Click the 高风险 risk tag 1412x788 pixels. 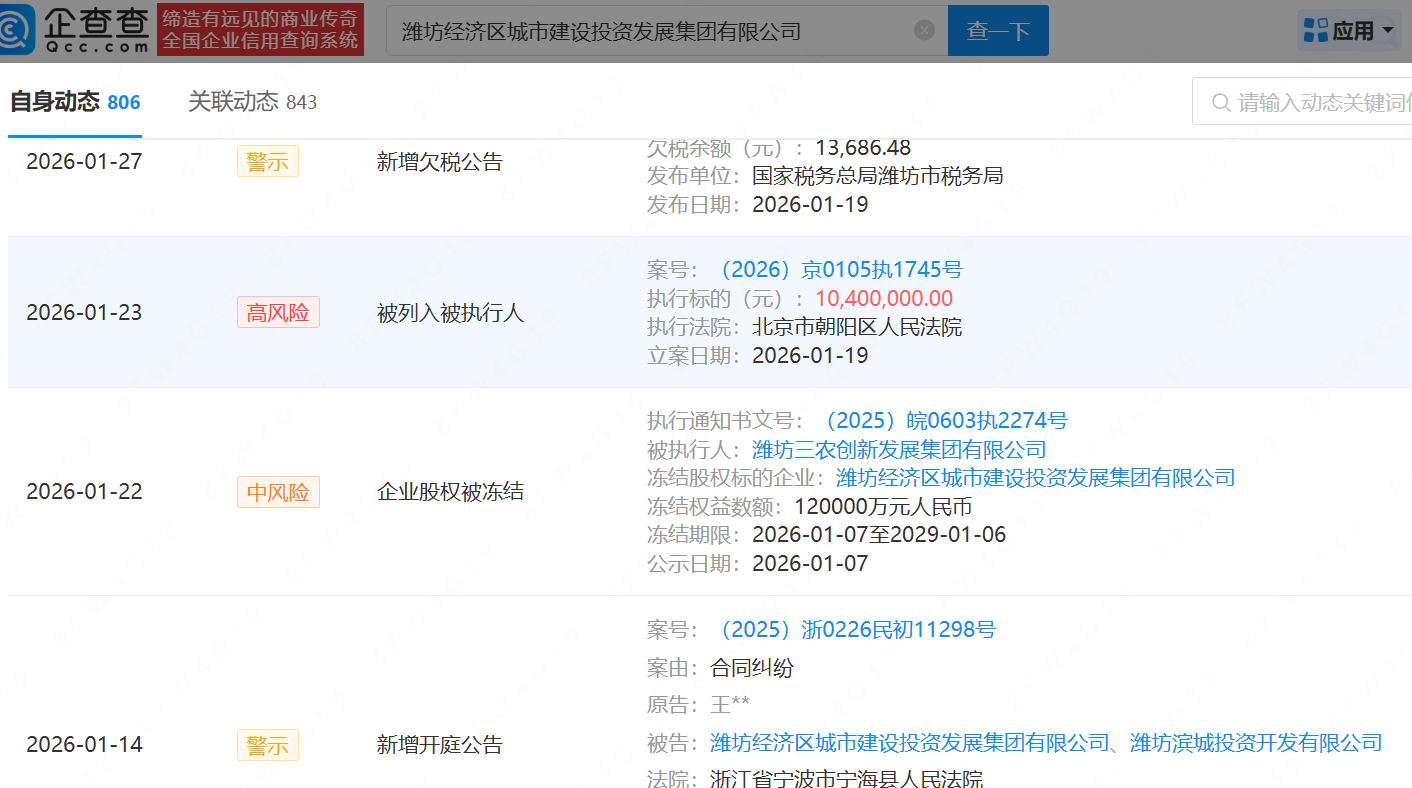pos(278,313)
